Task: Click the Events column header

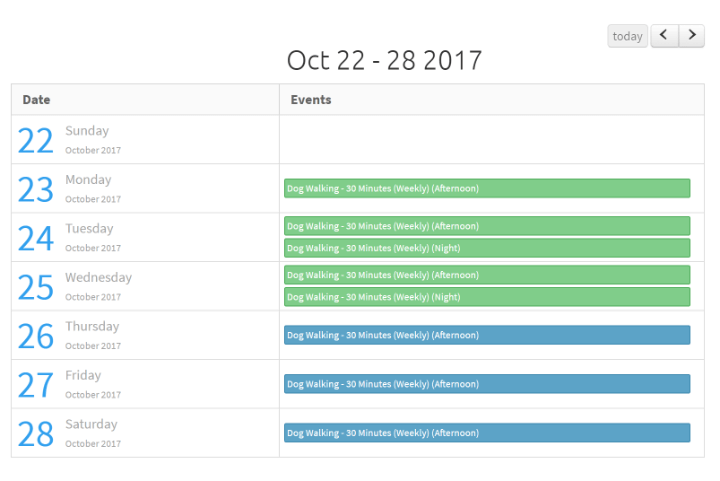Action: 311,100
